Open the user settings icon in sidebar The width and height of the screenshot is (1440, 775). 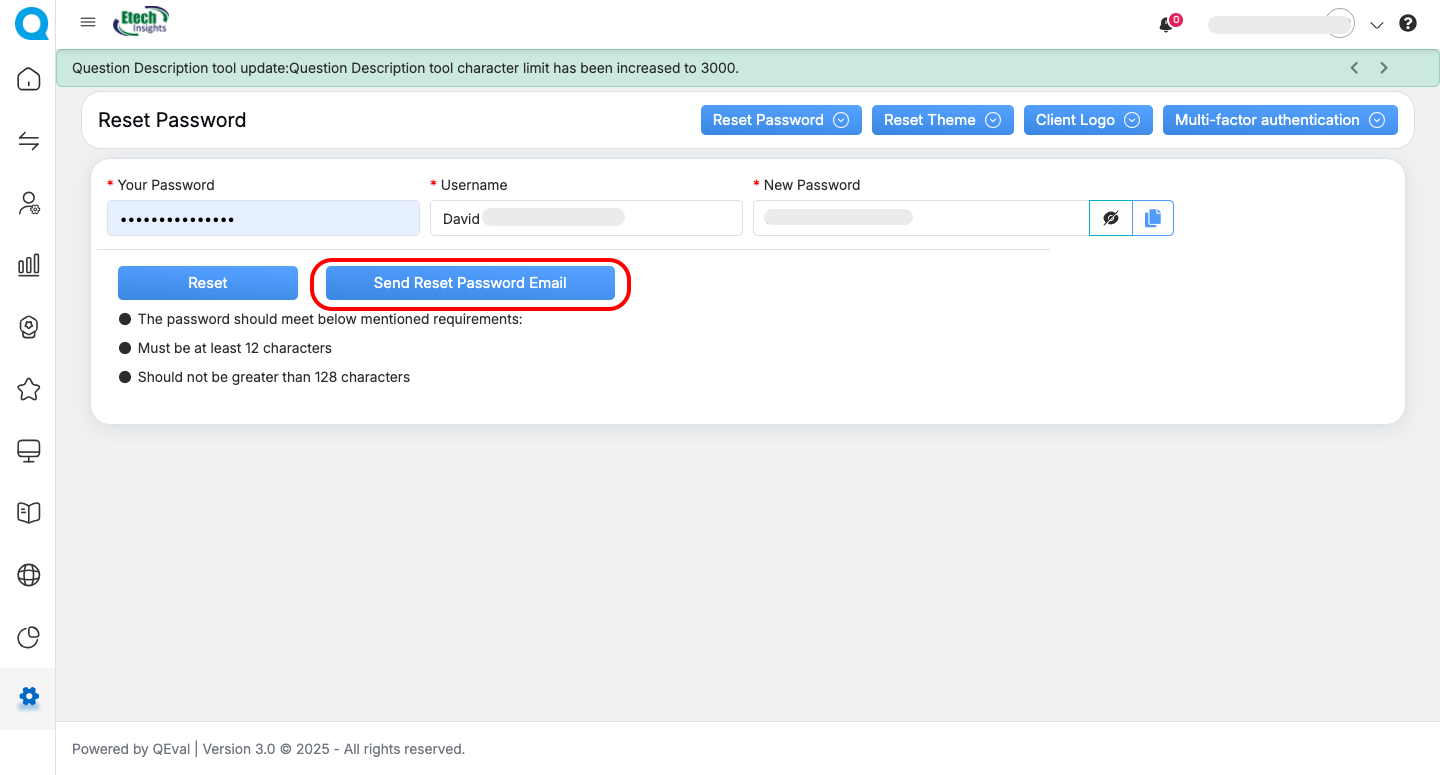(29, 203)
